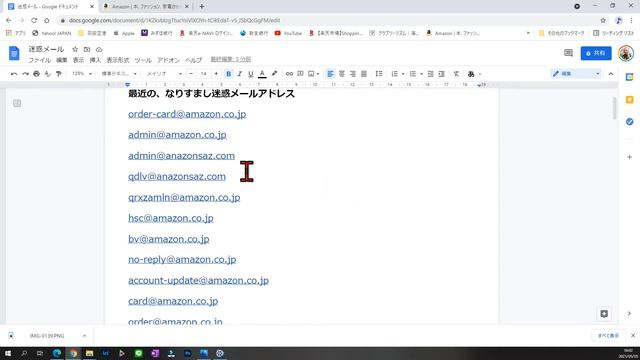Toggle the numbered list
640x360 pixels.
pyautogui.click(x=394, y=74)
